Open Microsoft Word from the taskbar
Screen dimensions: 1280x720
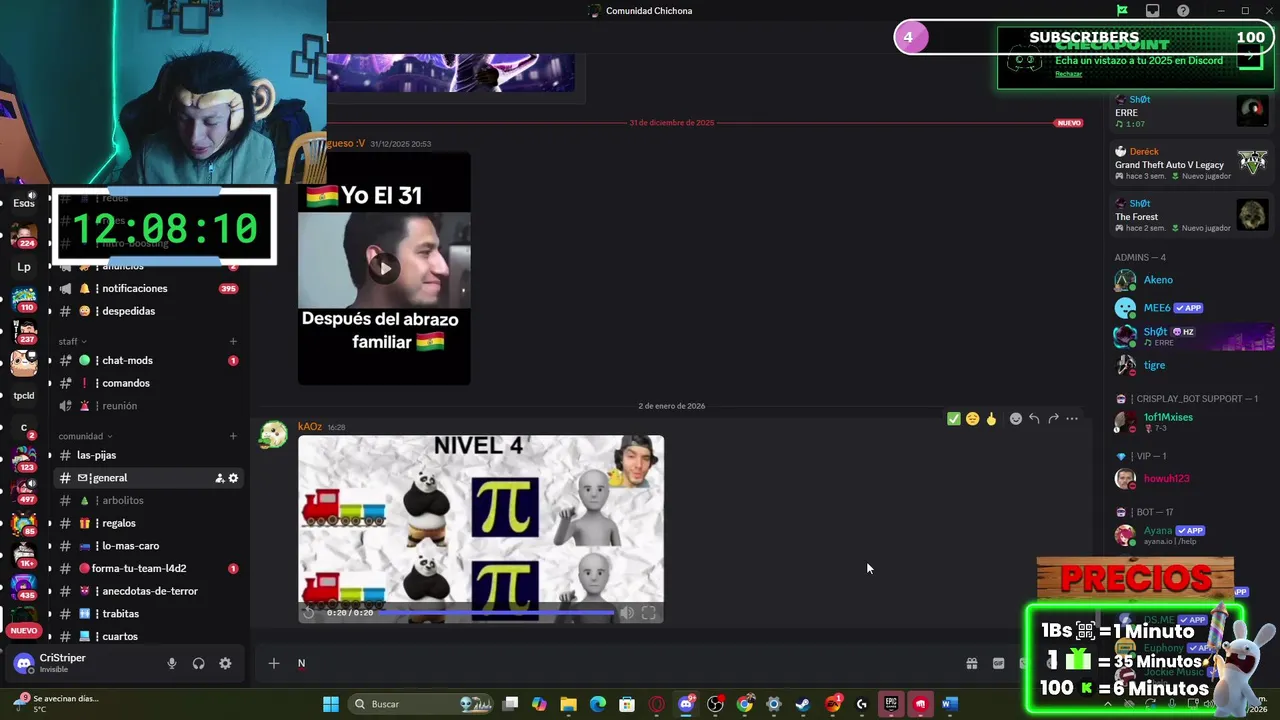pyautogui.click(x=949, y=704)
